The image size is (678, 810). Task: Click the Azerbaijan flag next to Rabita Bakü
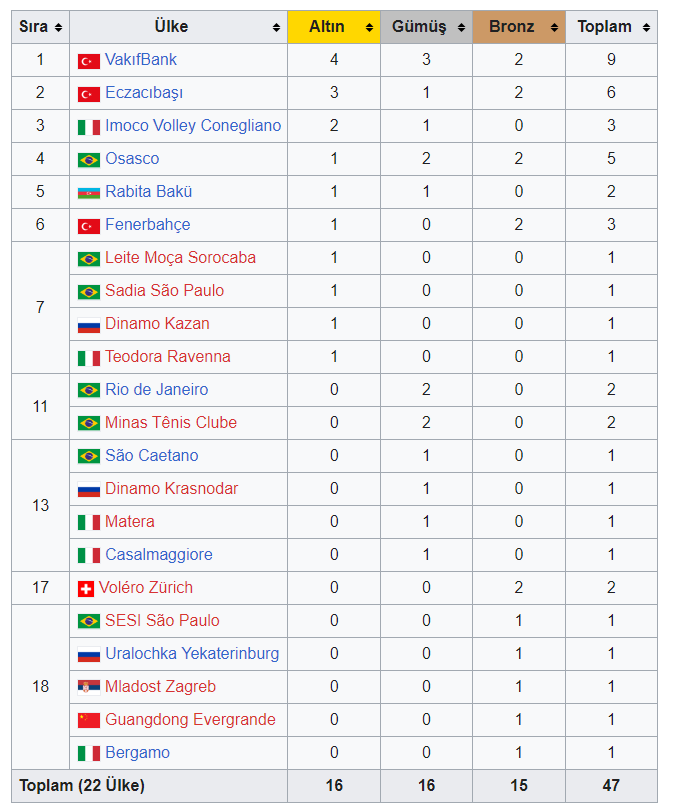point(88,193)
